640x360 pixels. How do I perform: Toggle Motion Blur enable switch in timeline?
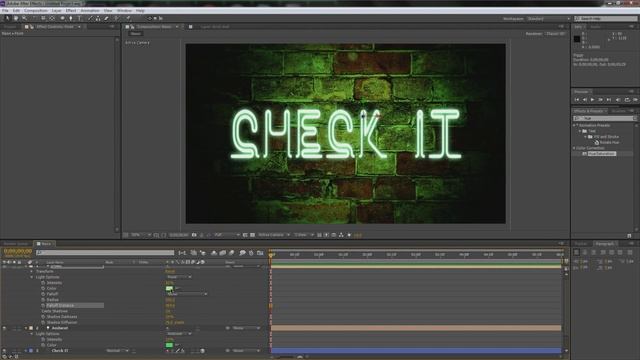click(x=231, y=253)
